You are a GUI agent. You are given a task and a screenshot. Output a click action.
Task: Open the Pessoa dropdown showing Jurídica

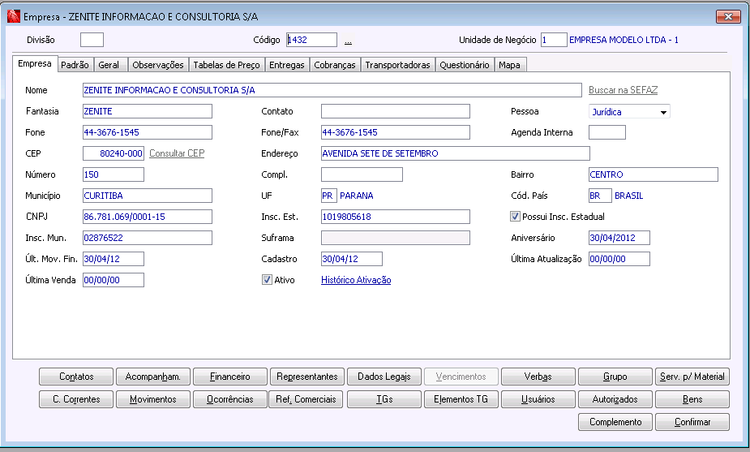point(629,111)
